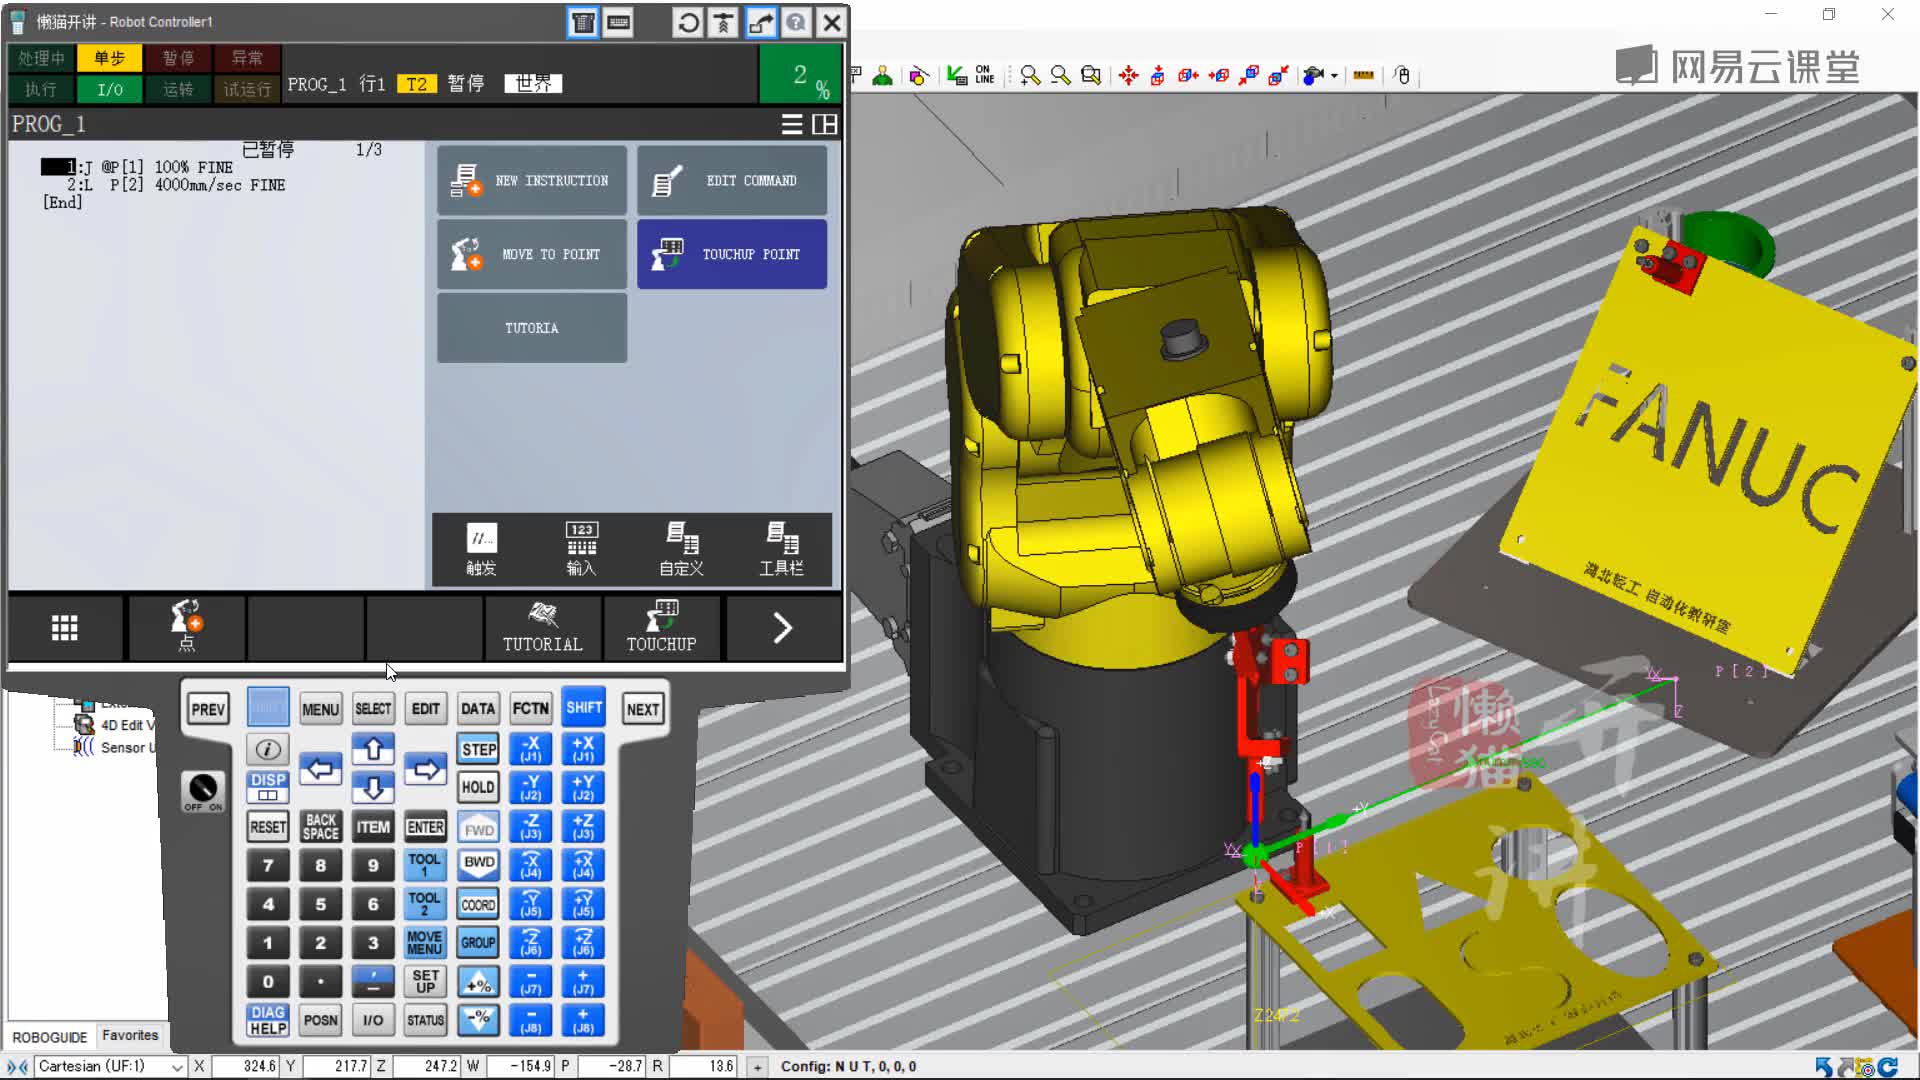Open the hamburger menu beside PROG_1

point(791,124)
